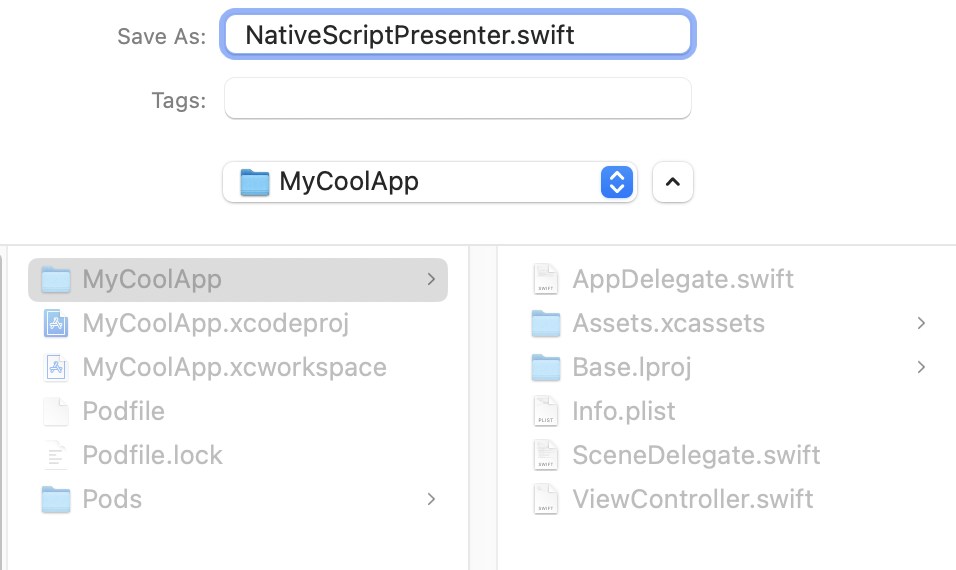Image resolution: width=956 pixels, height=570 pixels.
Task: Select ViewController.swift in the right column
Action: [x=693, y=499]
